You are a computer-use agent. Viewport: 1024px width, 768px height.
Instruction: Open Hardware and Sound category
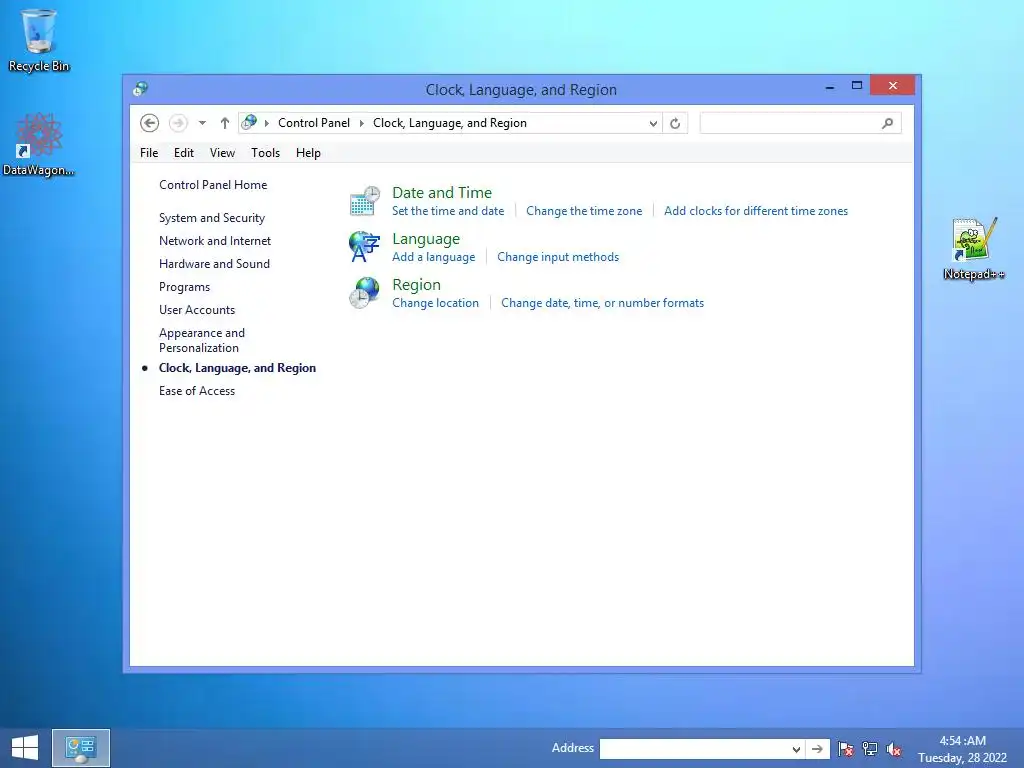point(214,263)
